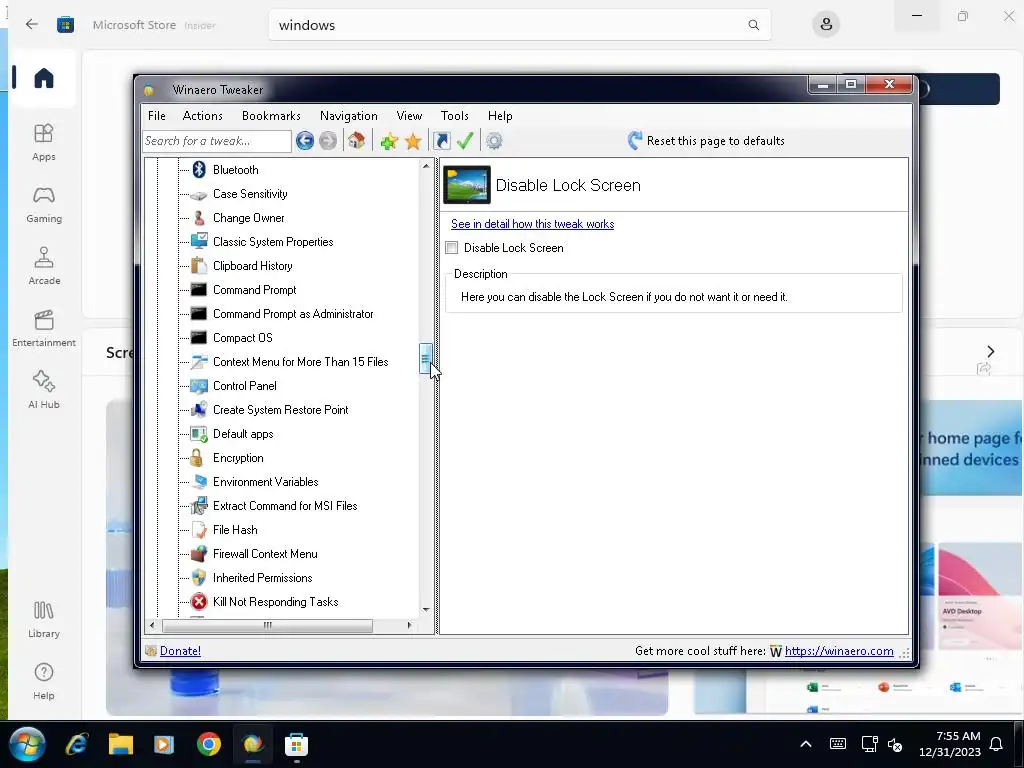The width and height of the screenshot is (1024, 768).
Task: Click Reset this page to defaults
Action: 707,141
